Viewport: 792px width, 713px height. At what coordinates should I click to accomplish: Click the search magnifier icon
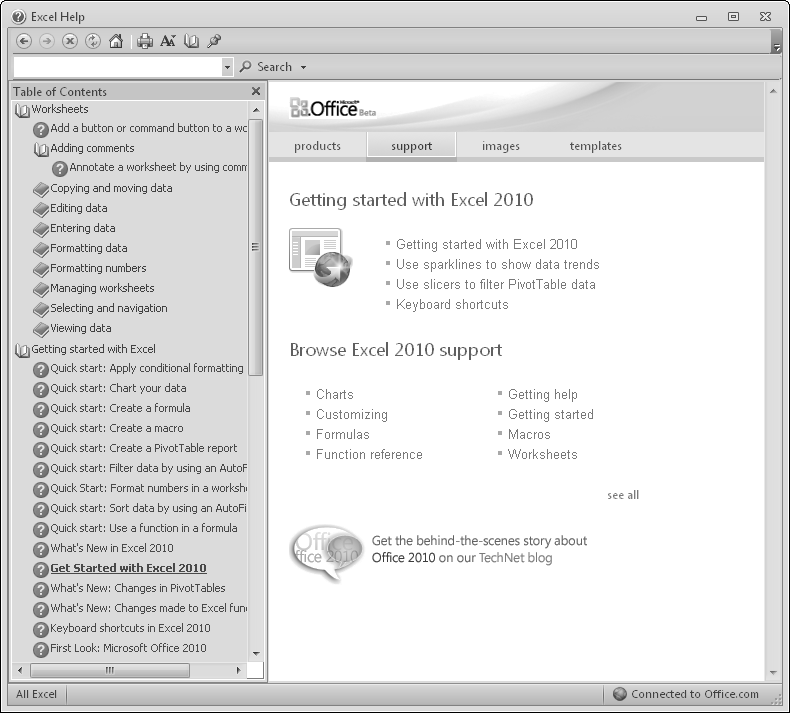[x=245, y=67]
